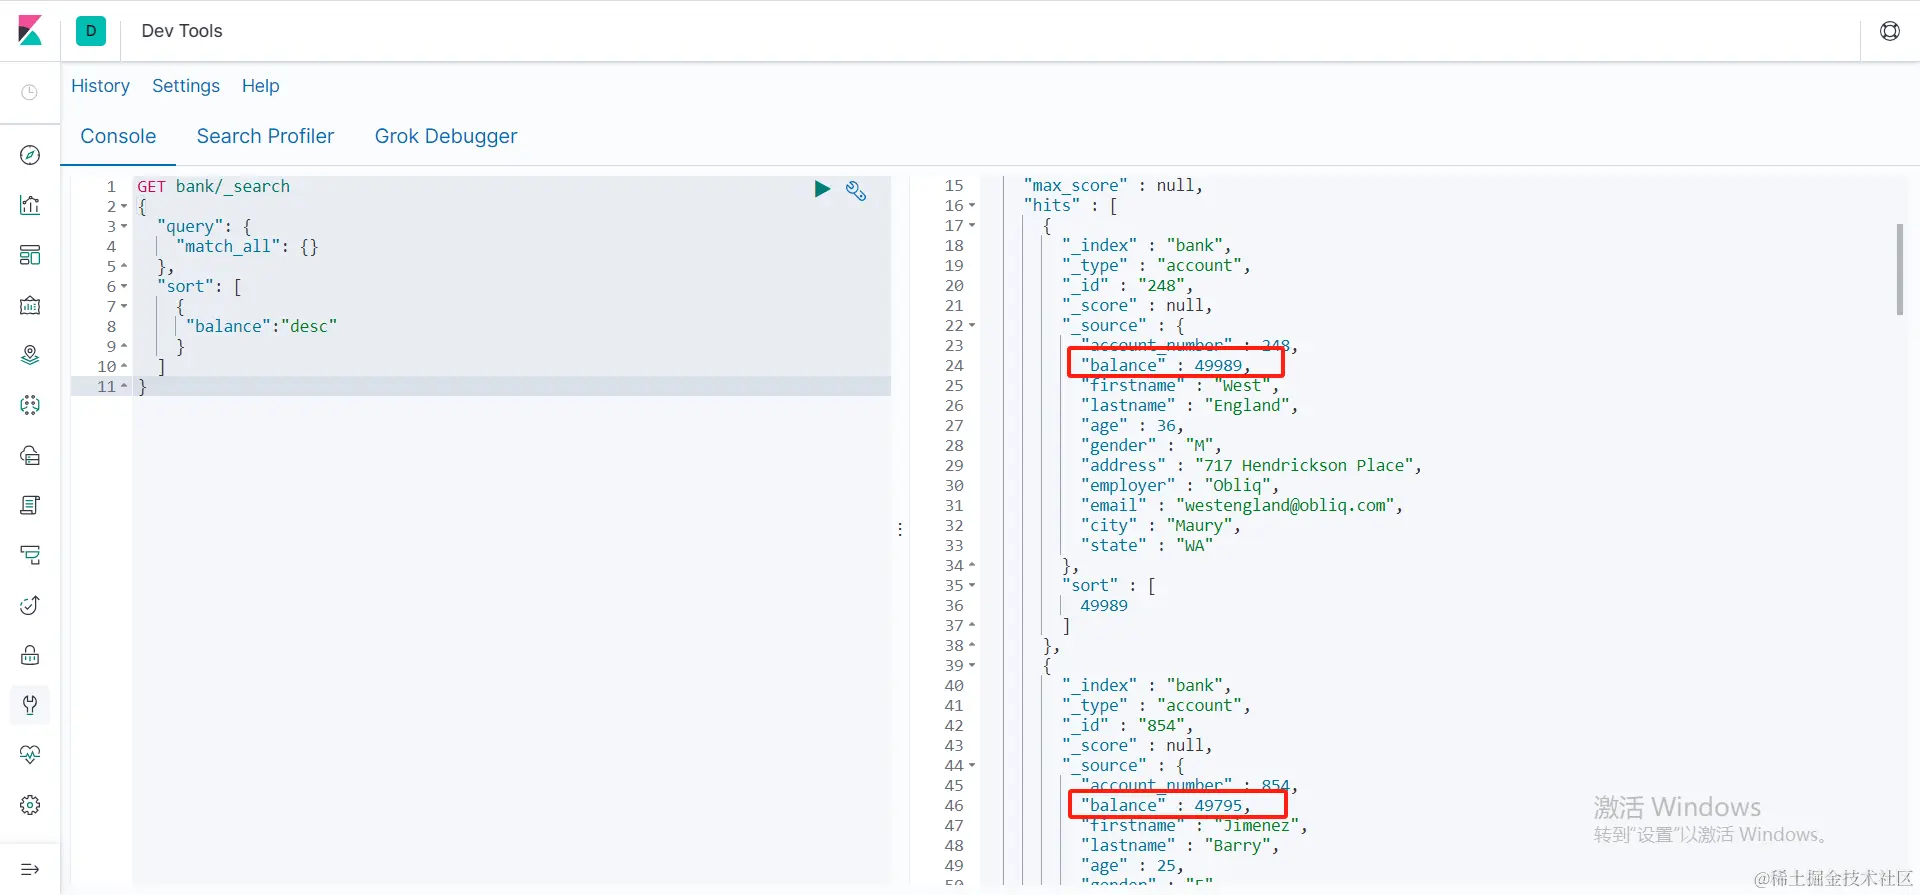Open Uptime icon in sidebar
The width and height of the screenshot is (1920, 895).
pos(30,605)
